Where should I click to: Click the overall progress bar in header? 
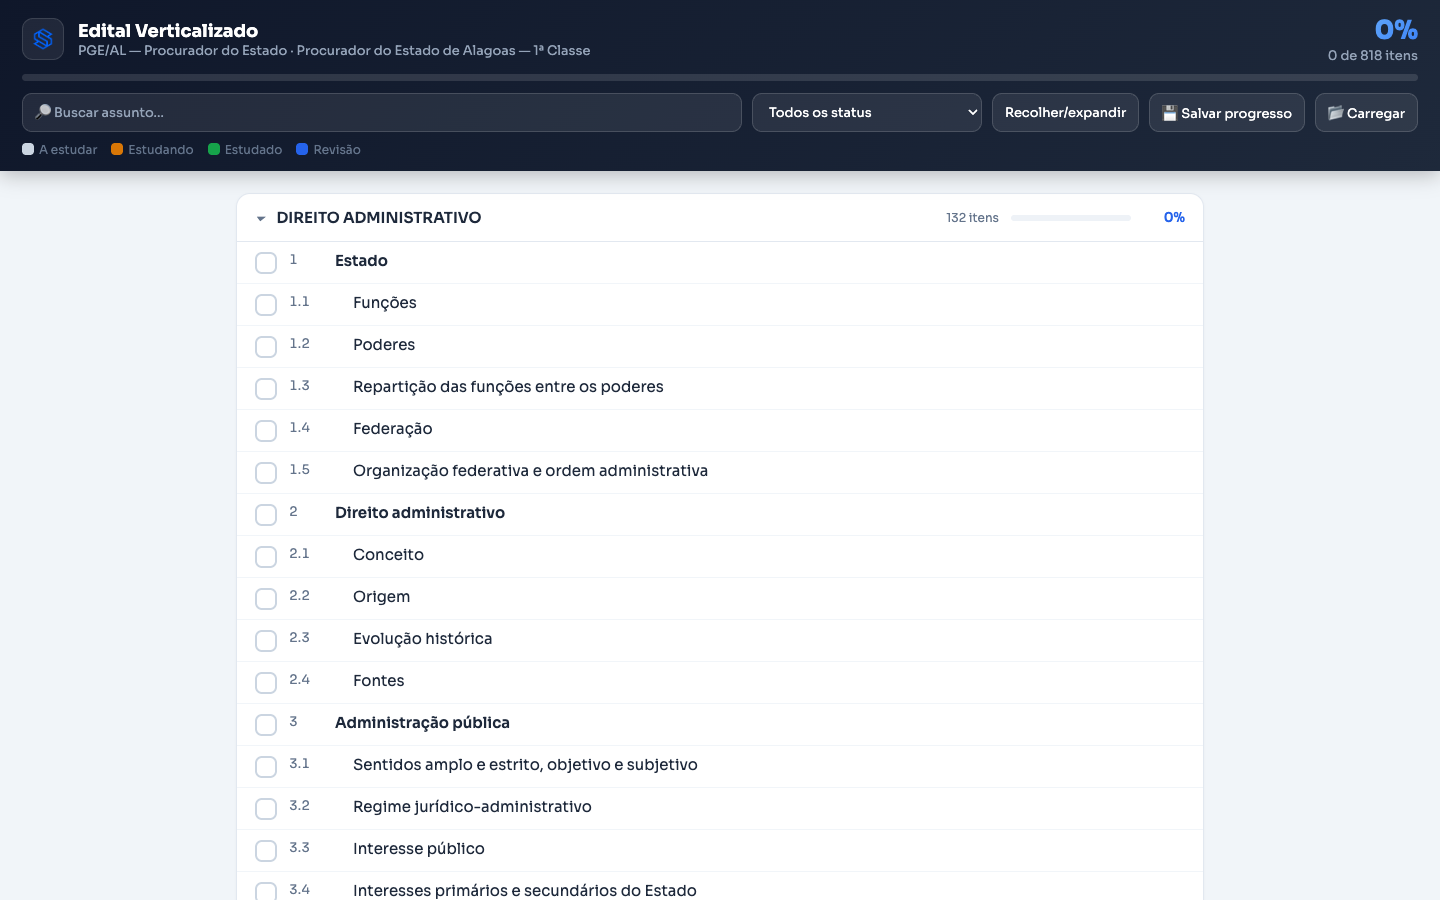(x=720, y=77)
